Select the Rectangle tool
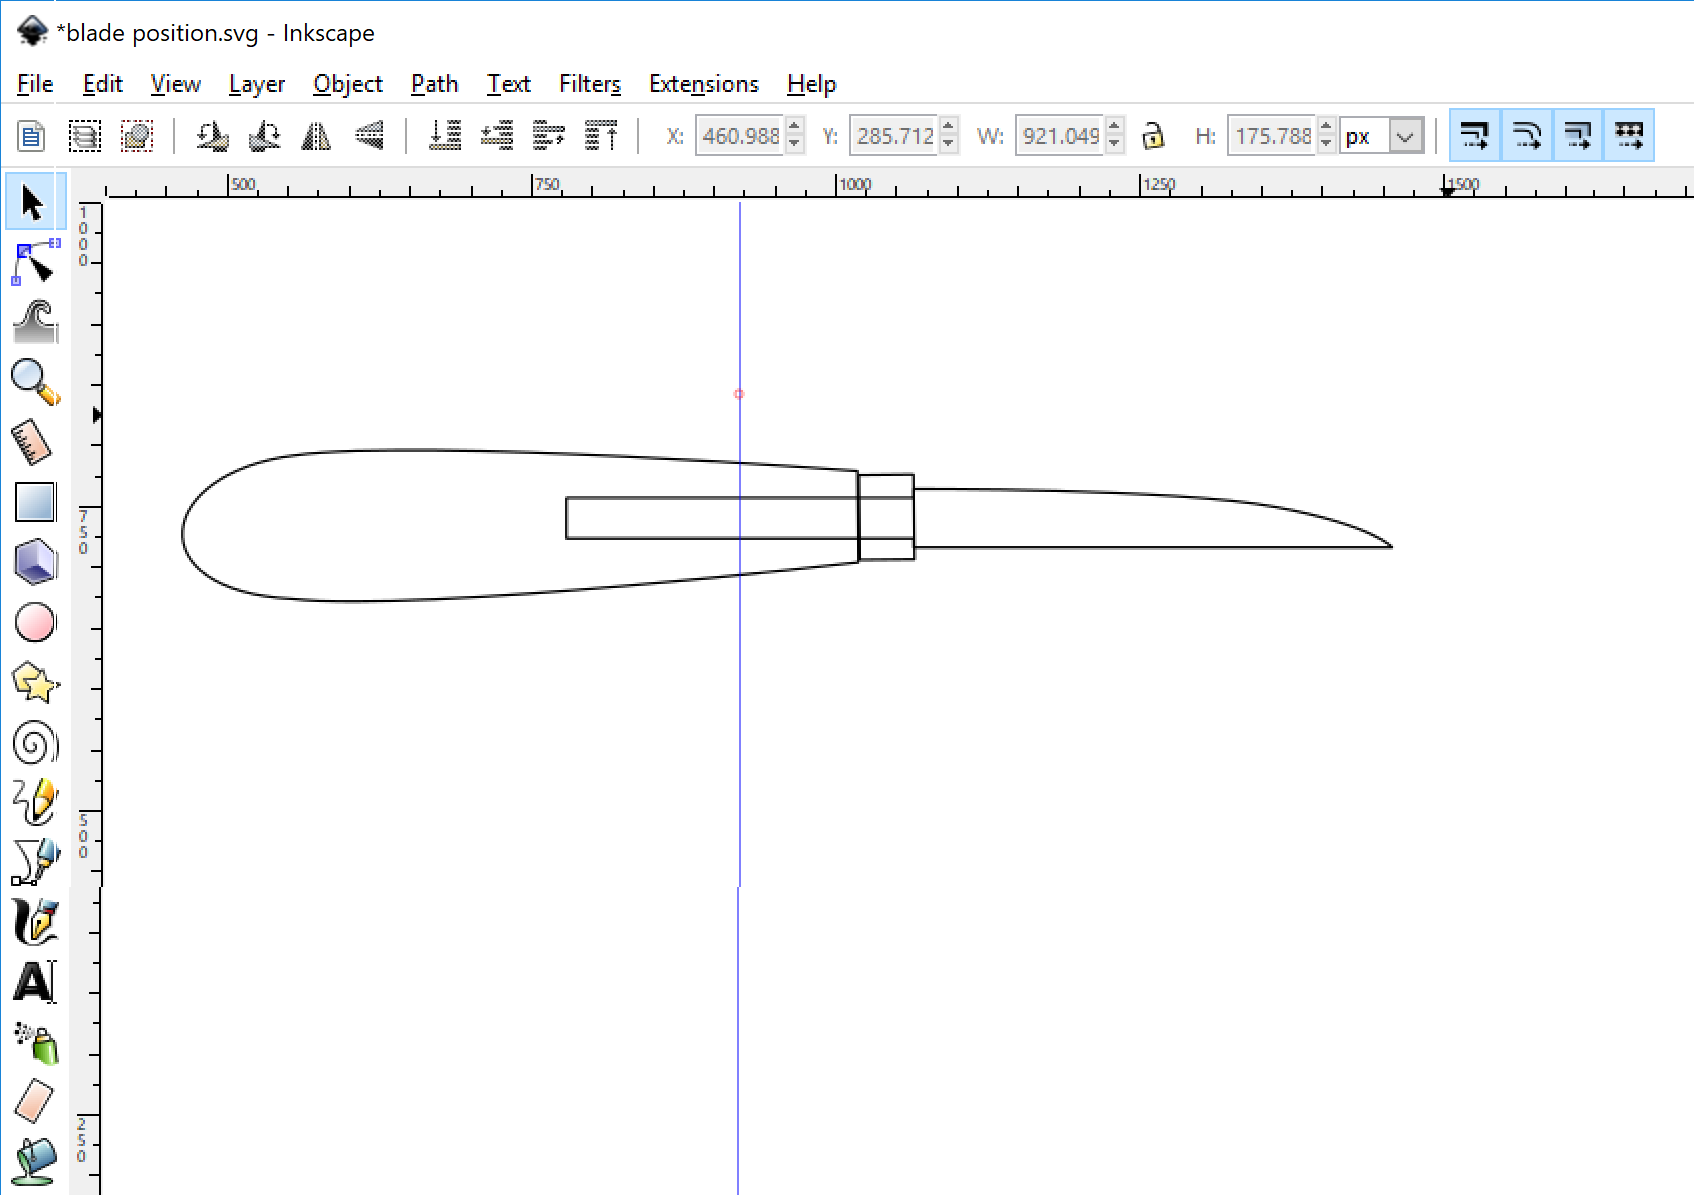Image resolution: width=1694 pixels, height=1195 pixels. (33, 502)
